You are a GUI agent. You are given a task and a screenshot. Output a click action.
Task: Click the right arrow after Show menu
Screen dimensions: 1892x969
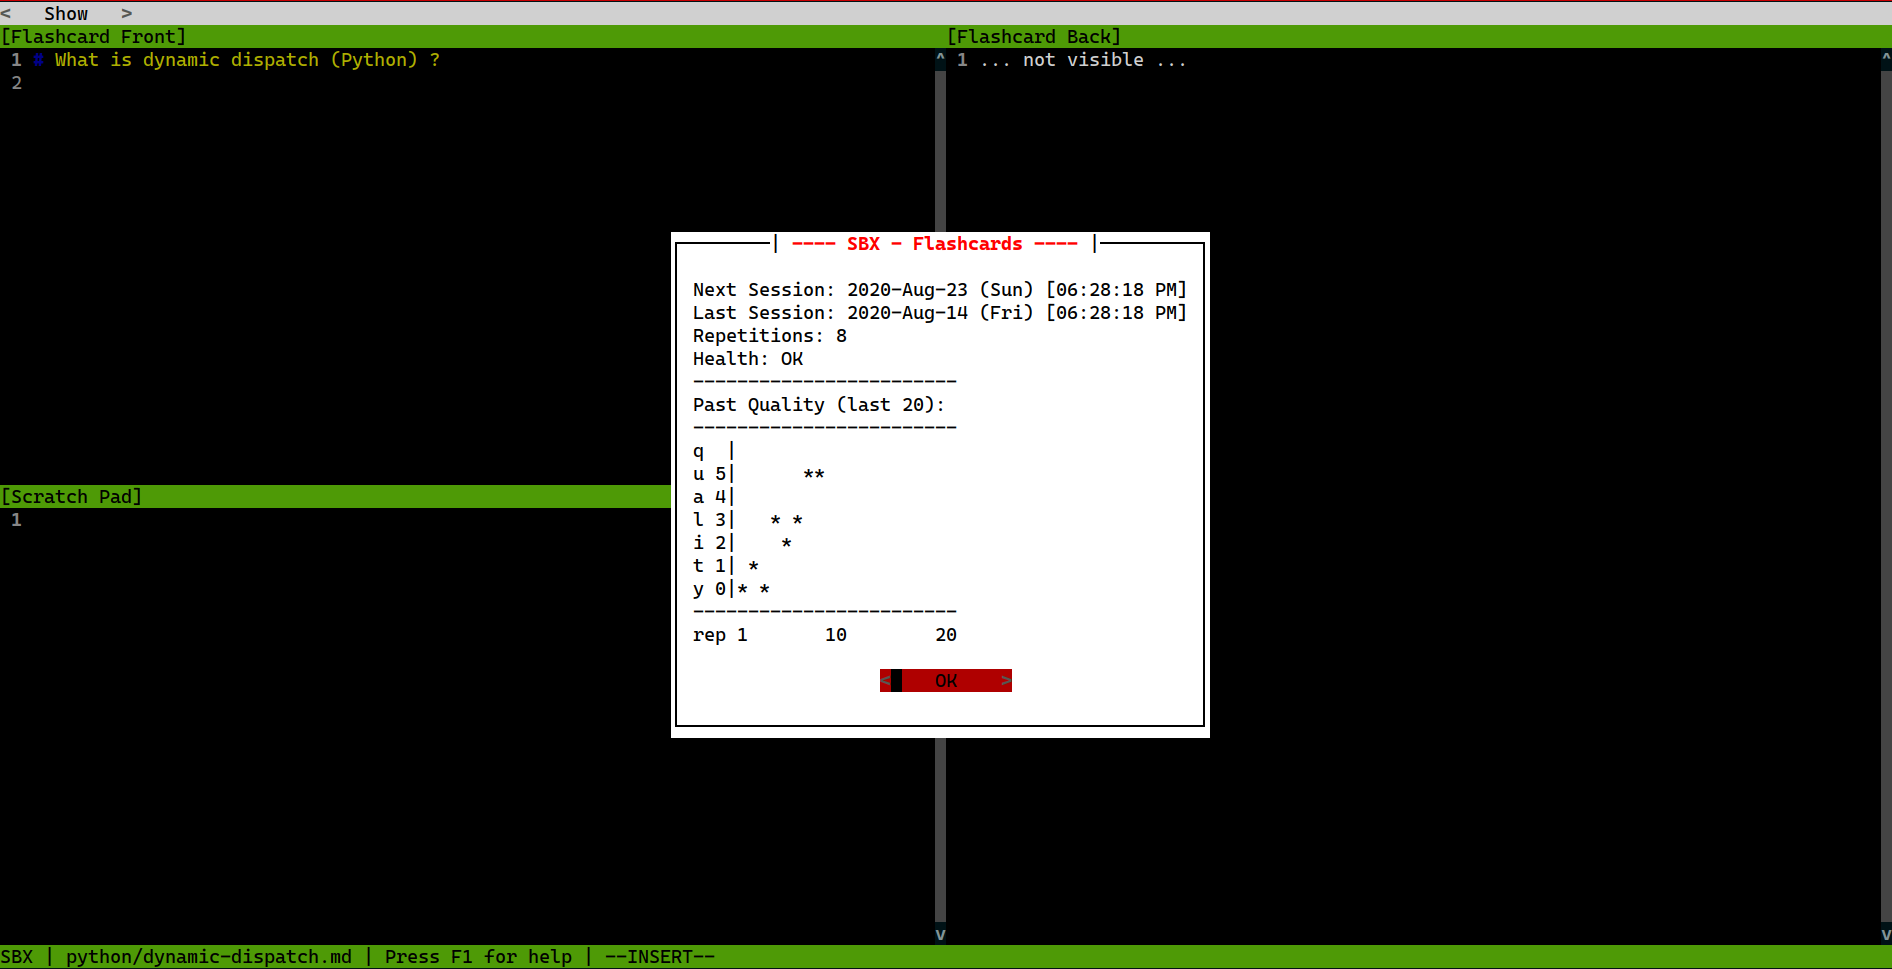[126, 13]
